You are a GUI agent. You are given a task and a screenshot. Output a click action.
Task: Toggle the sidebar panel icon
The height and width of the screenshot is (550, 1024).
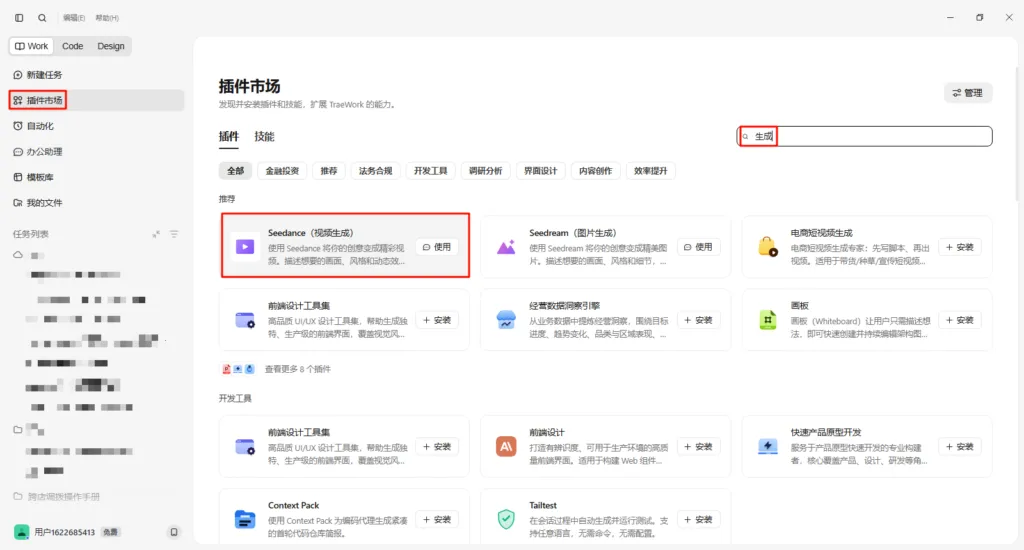coord(19,18)
